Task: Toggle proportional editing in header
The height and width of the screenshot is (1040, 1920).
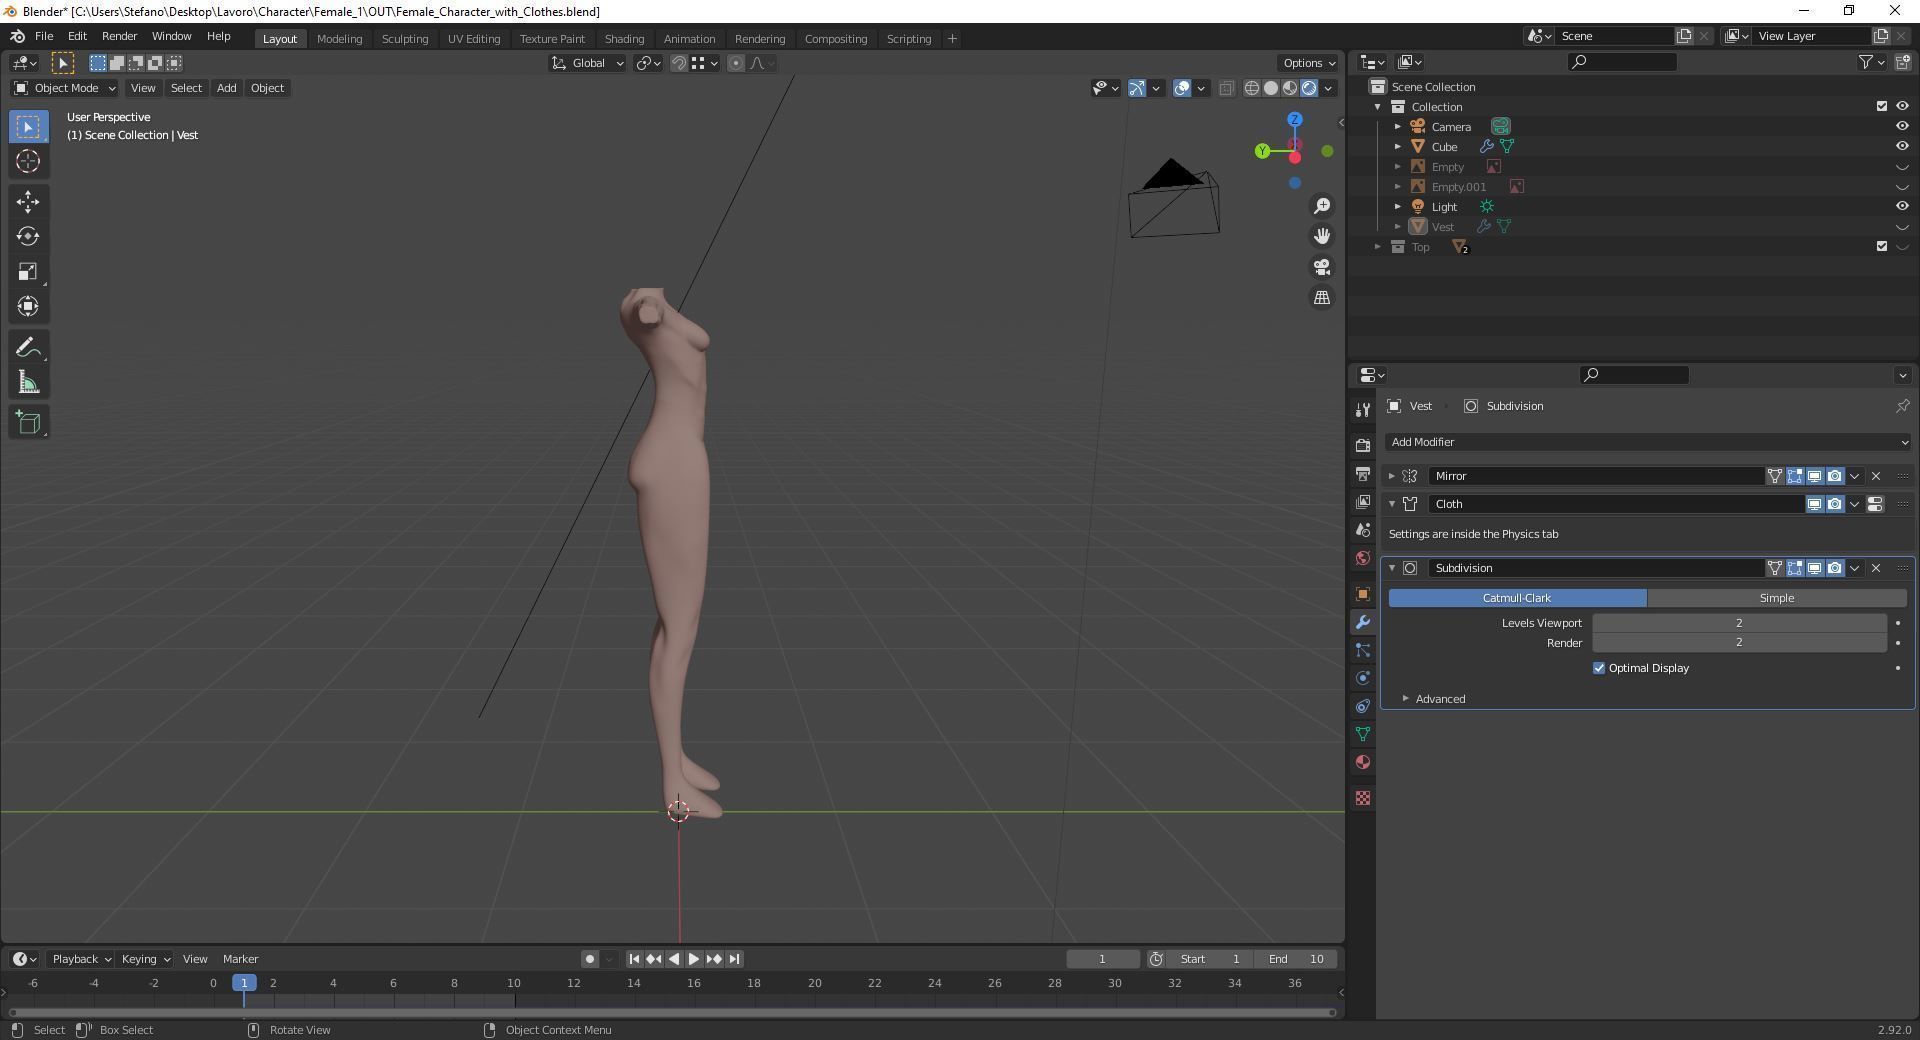Action: (736, 63)
